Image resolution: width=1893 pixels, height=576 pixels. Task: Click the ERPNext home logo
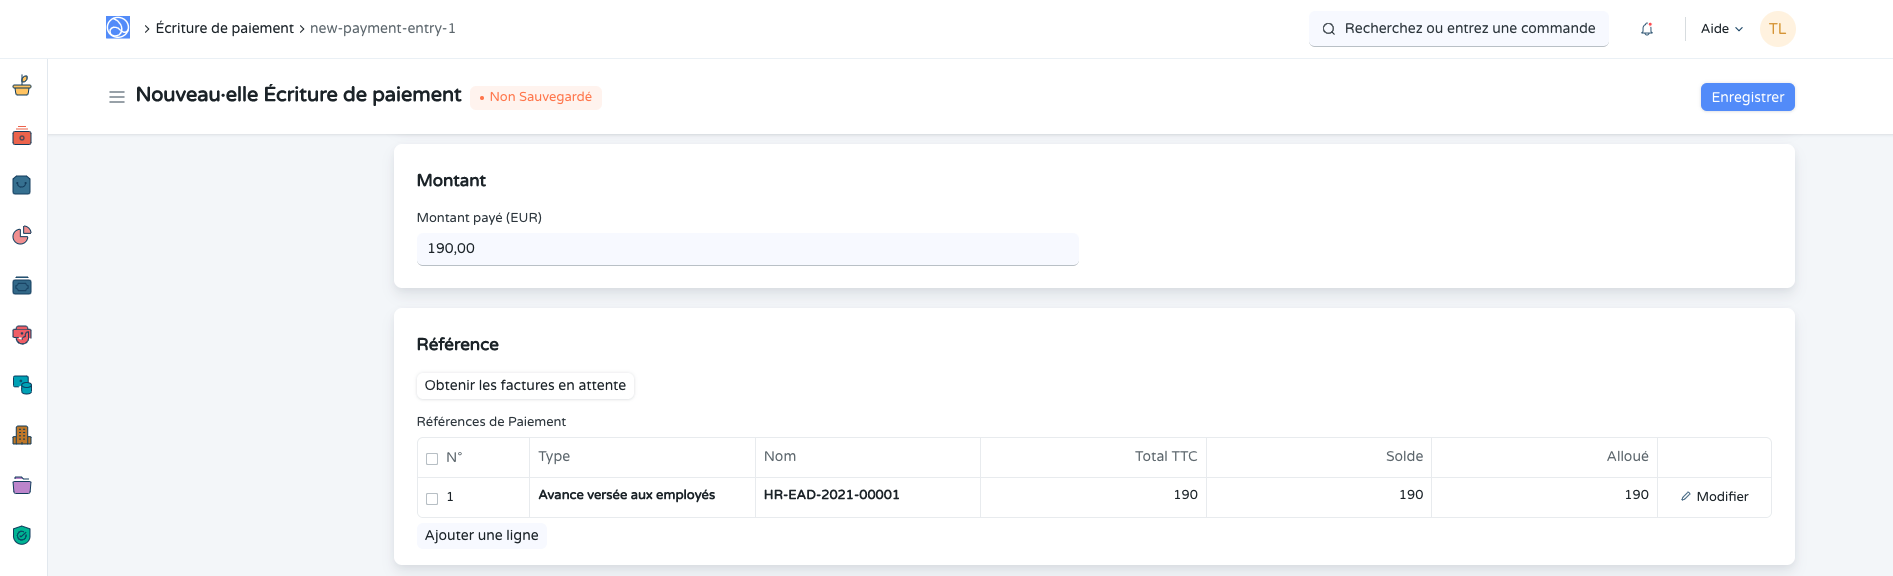tap(118, 28)
